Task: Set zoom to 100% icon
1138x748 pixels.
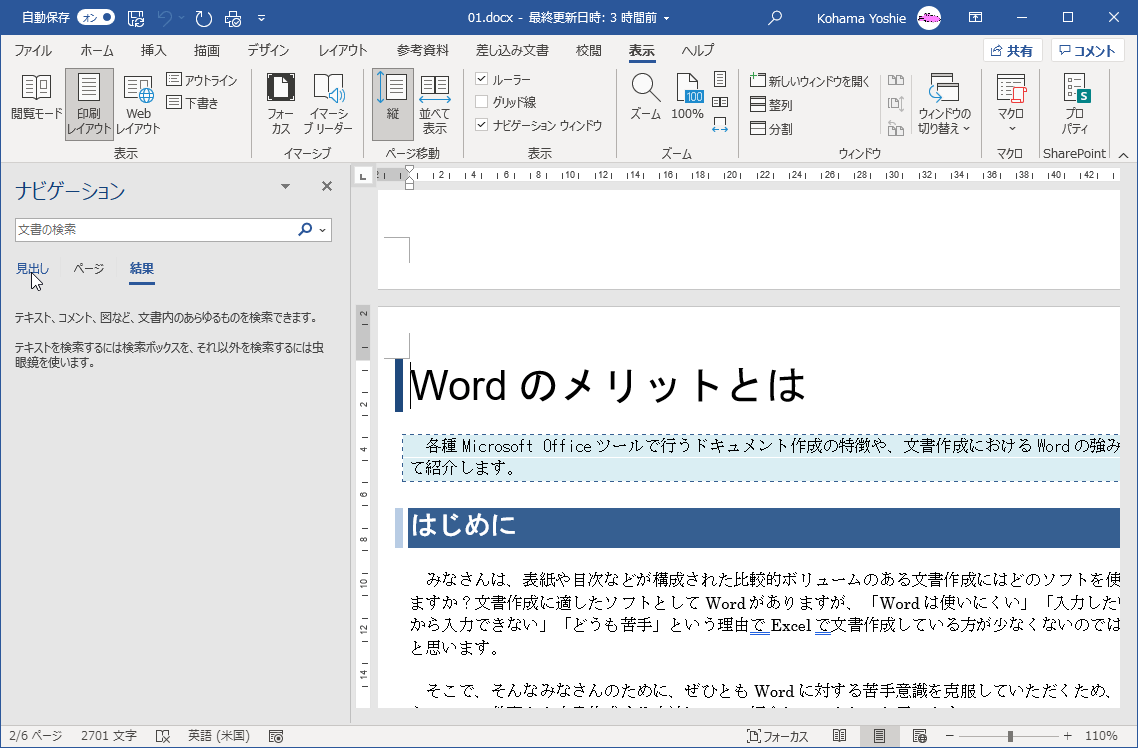Action: [687, 97]
